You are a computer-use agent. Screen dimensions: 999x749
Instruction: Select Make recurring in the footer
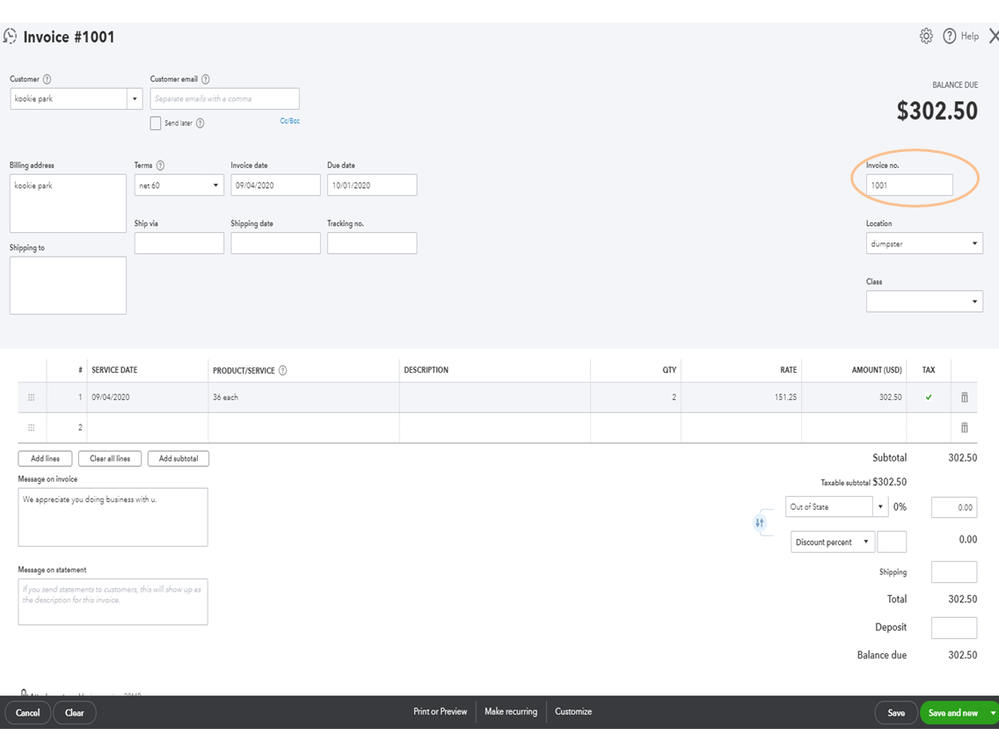(511, 712)
